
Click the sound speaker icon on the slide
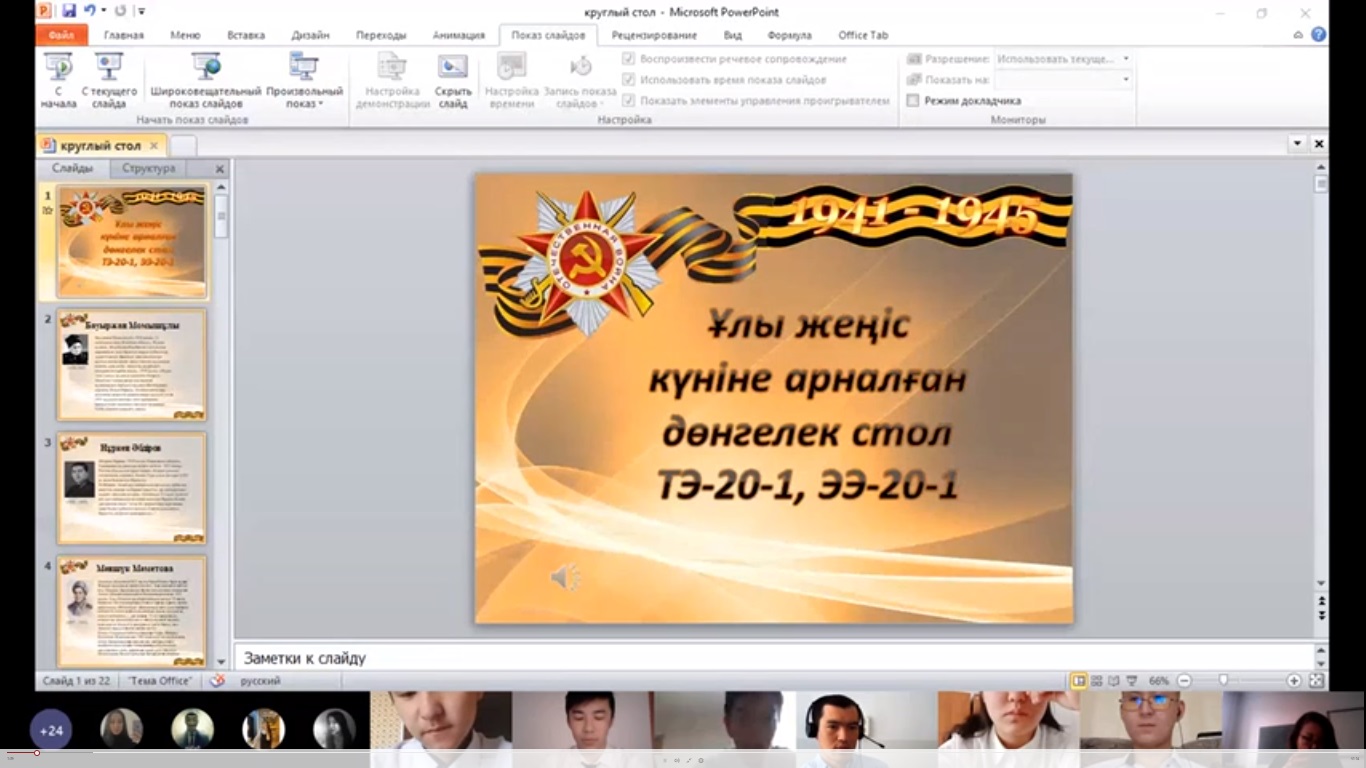pyautogui.click(x=565, y=577)
